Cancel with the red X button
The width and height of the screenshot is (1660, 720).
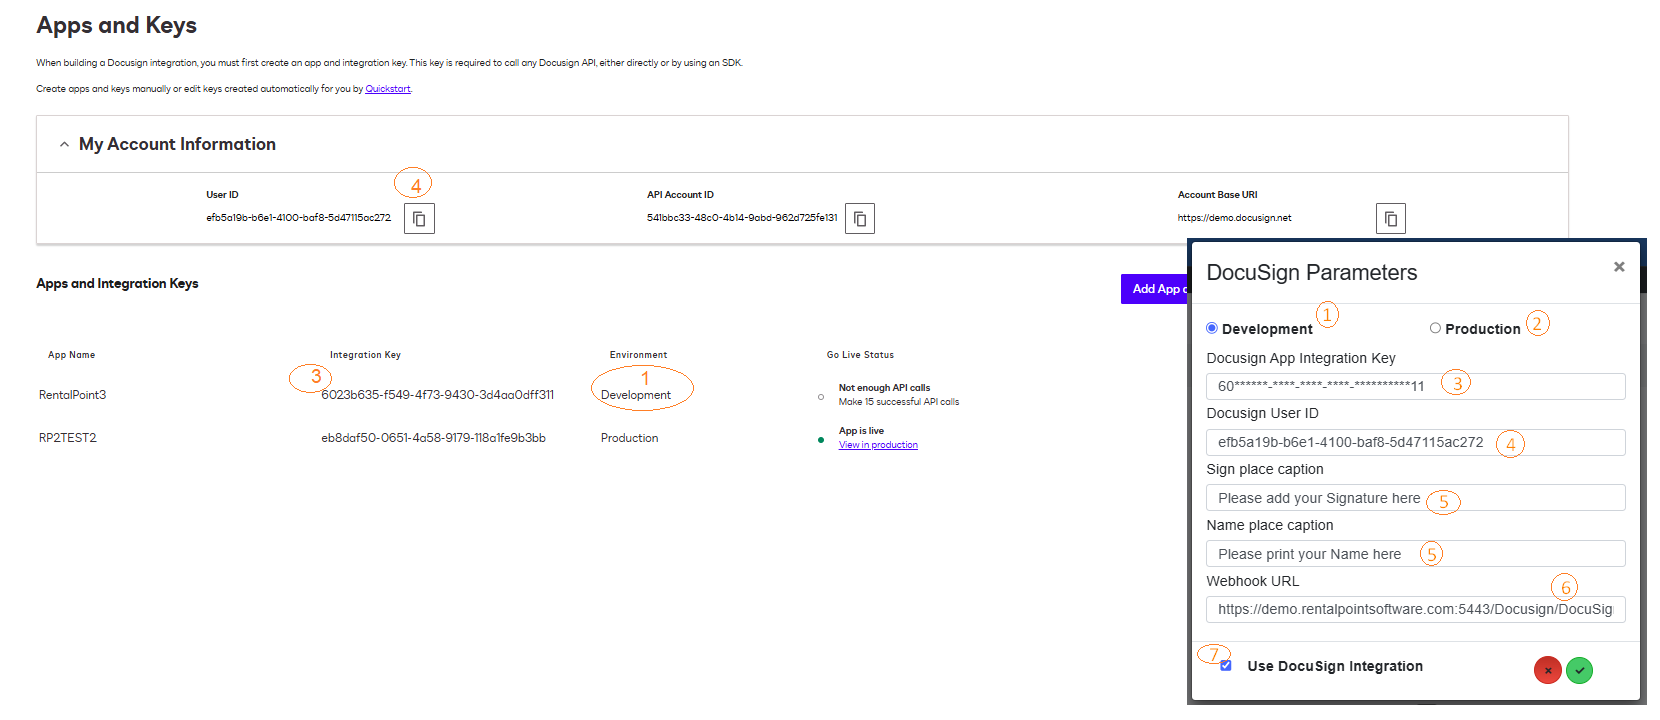coord(1548,670)
